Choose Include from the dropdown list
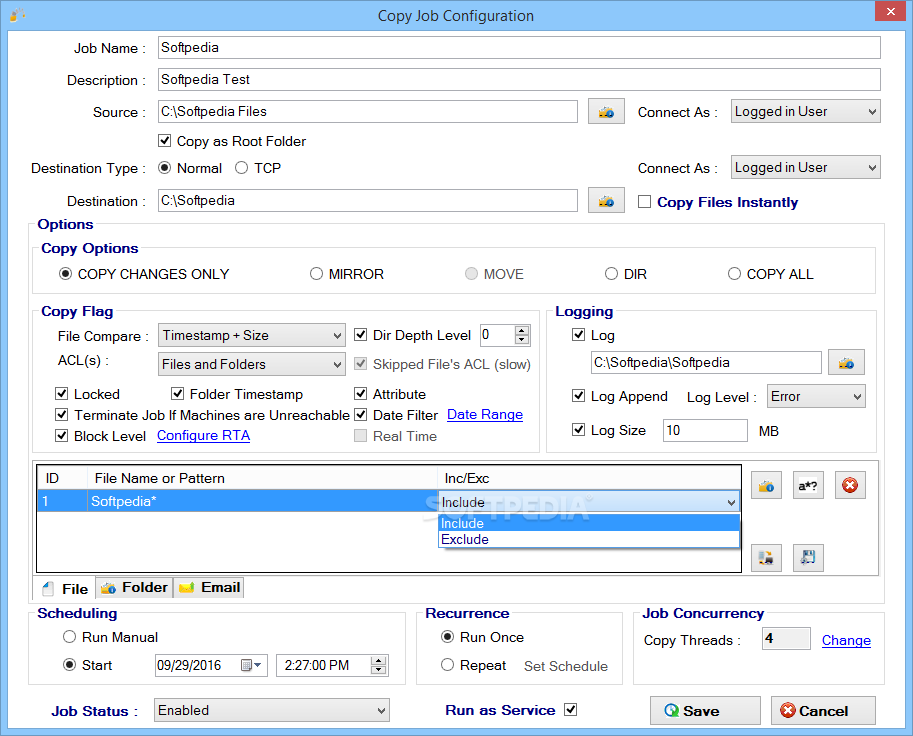This screenshot has width=913, height=736. (589, 523)
